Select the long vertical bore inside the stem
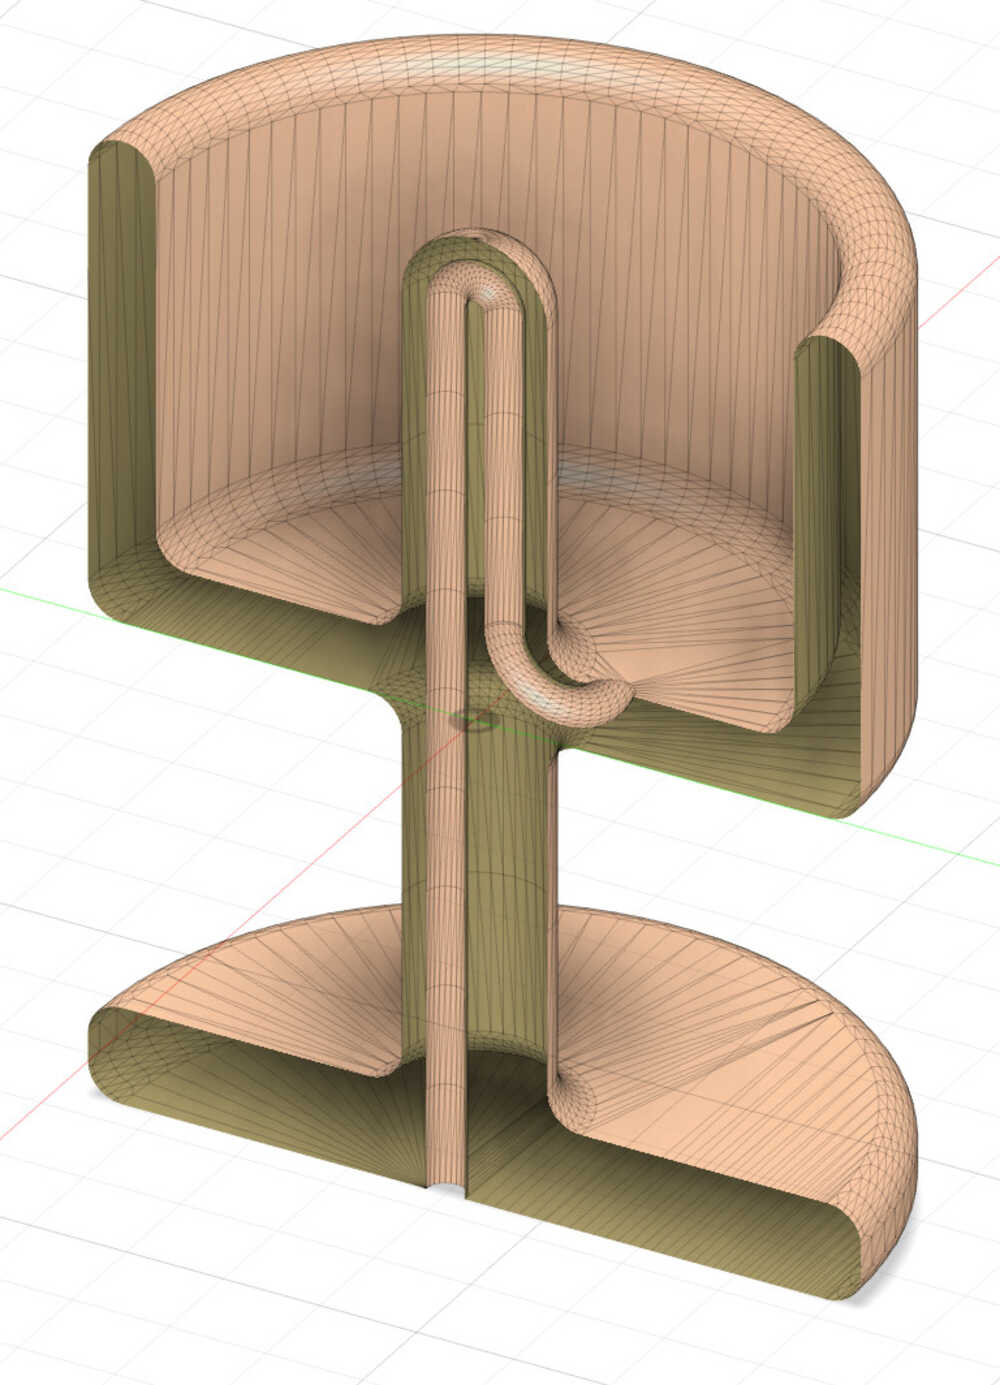 [x=446, y=740]
